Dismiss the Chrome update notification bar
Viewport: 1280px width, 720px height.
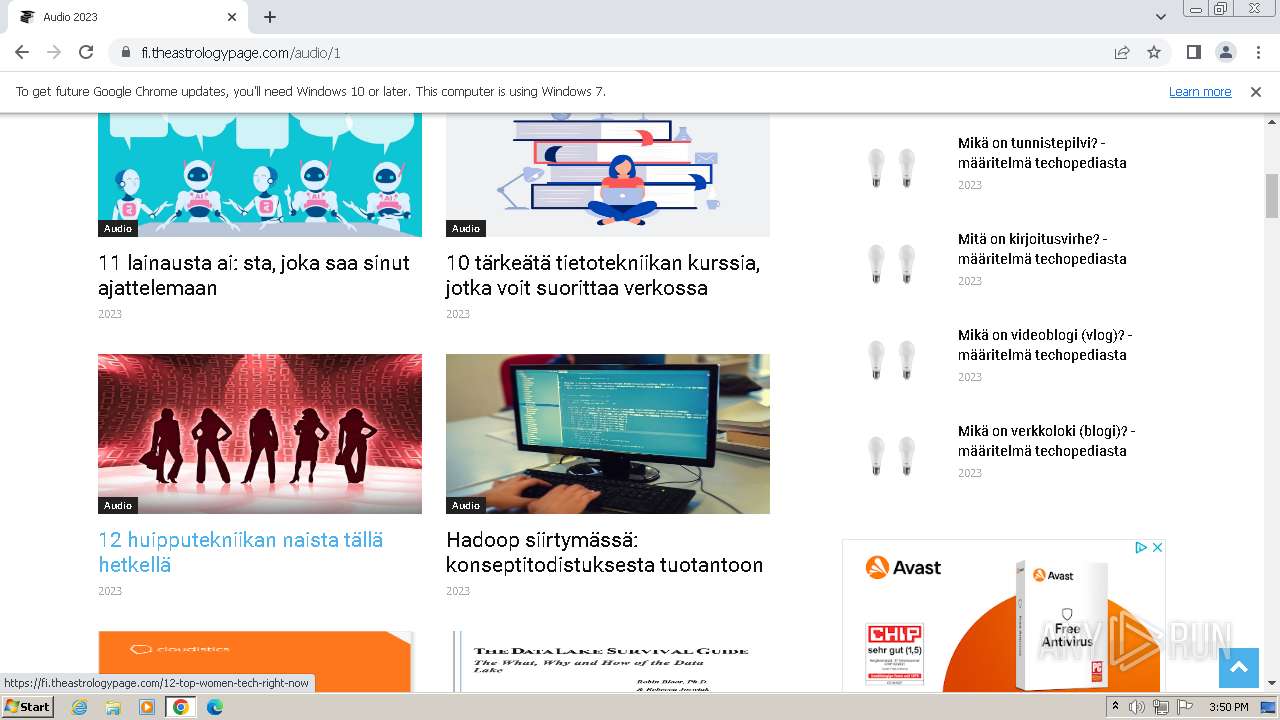click(1256, 91)
